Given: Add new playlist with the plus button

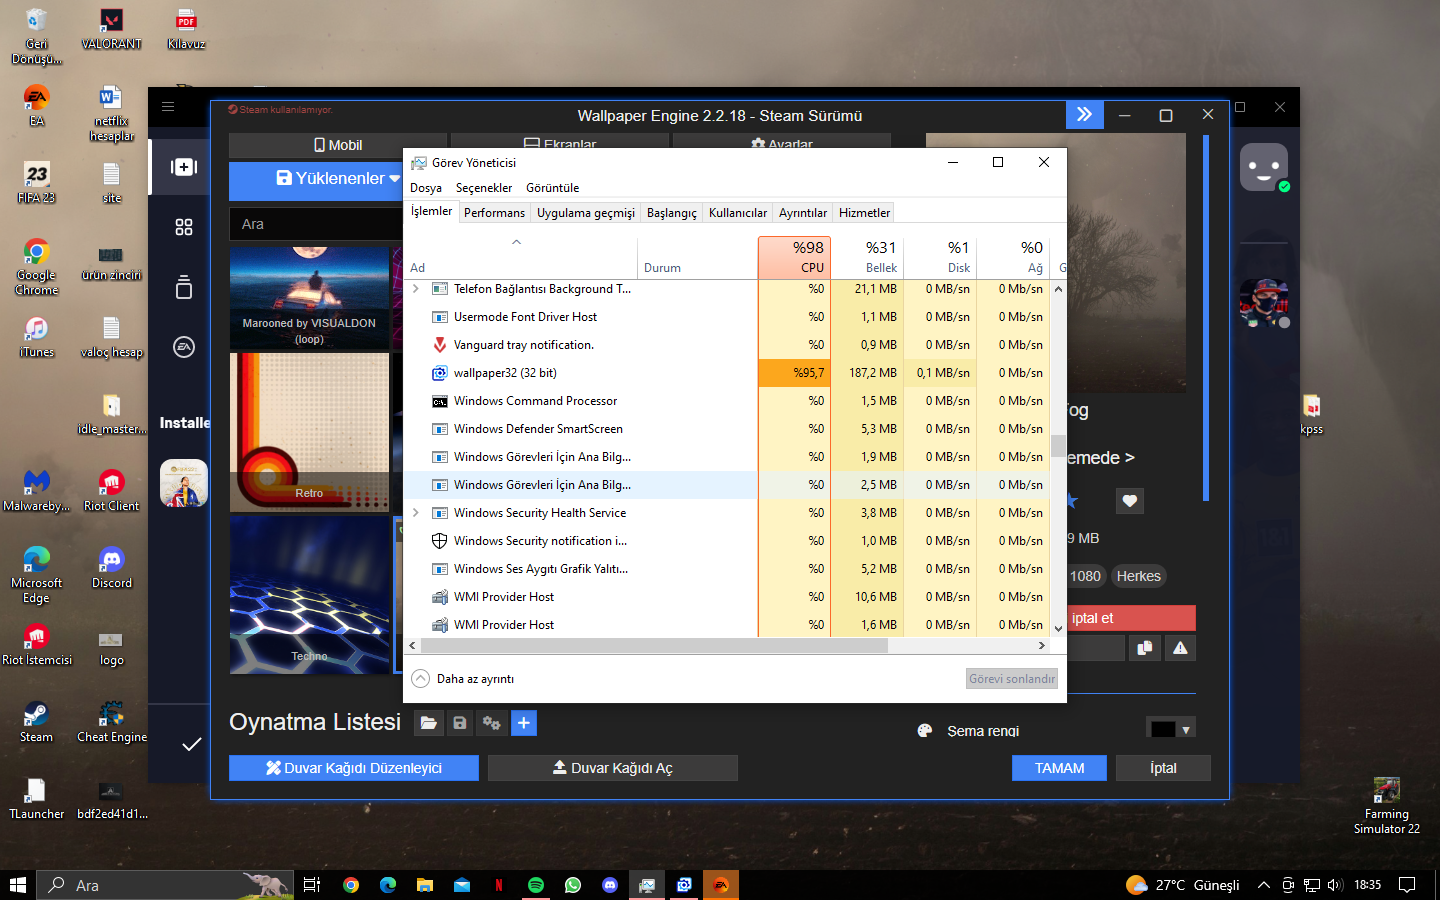Looking at the screenshot, I should coord(524,723).
